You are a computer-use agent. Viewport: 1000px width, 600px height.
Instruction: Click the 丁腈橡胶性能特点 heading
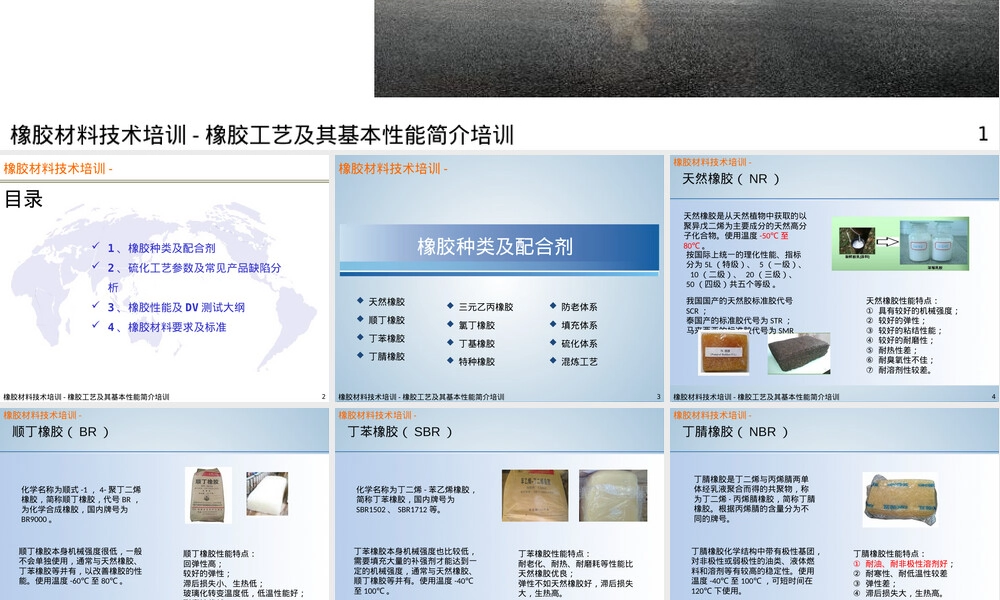click(889, 553)
